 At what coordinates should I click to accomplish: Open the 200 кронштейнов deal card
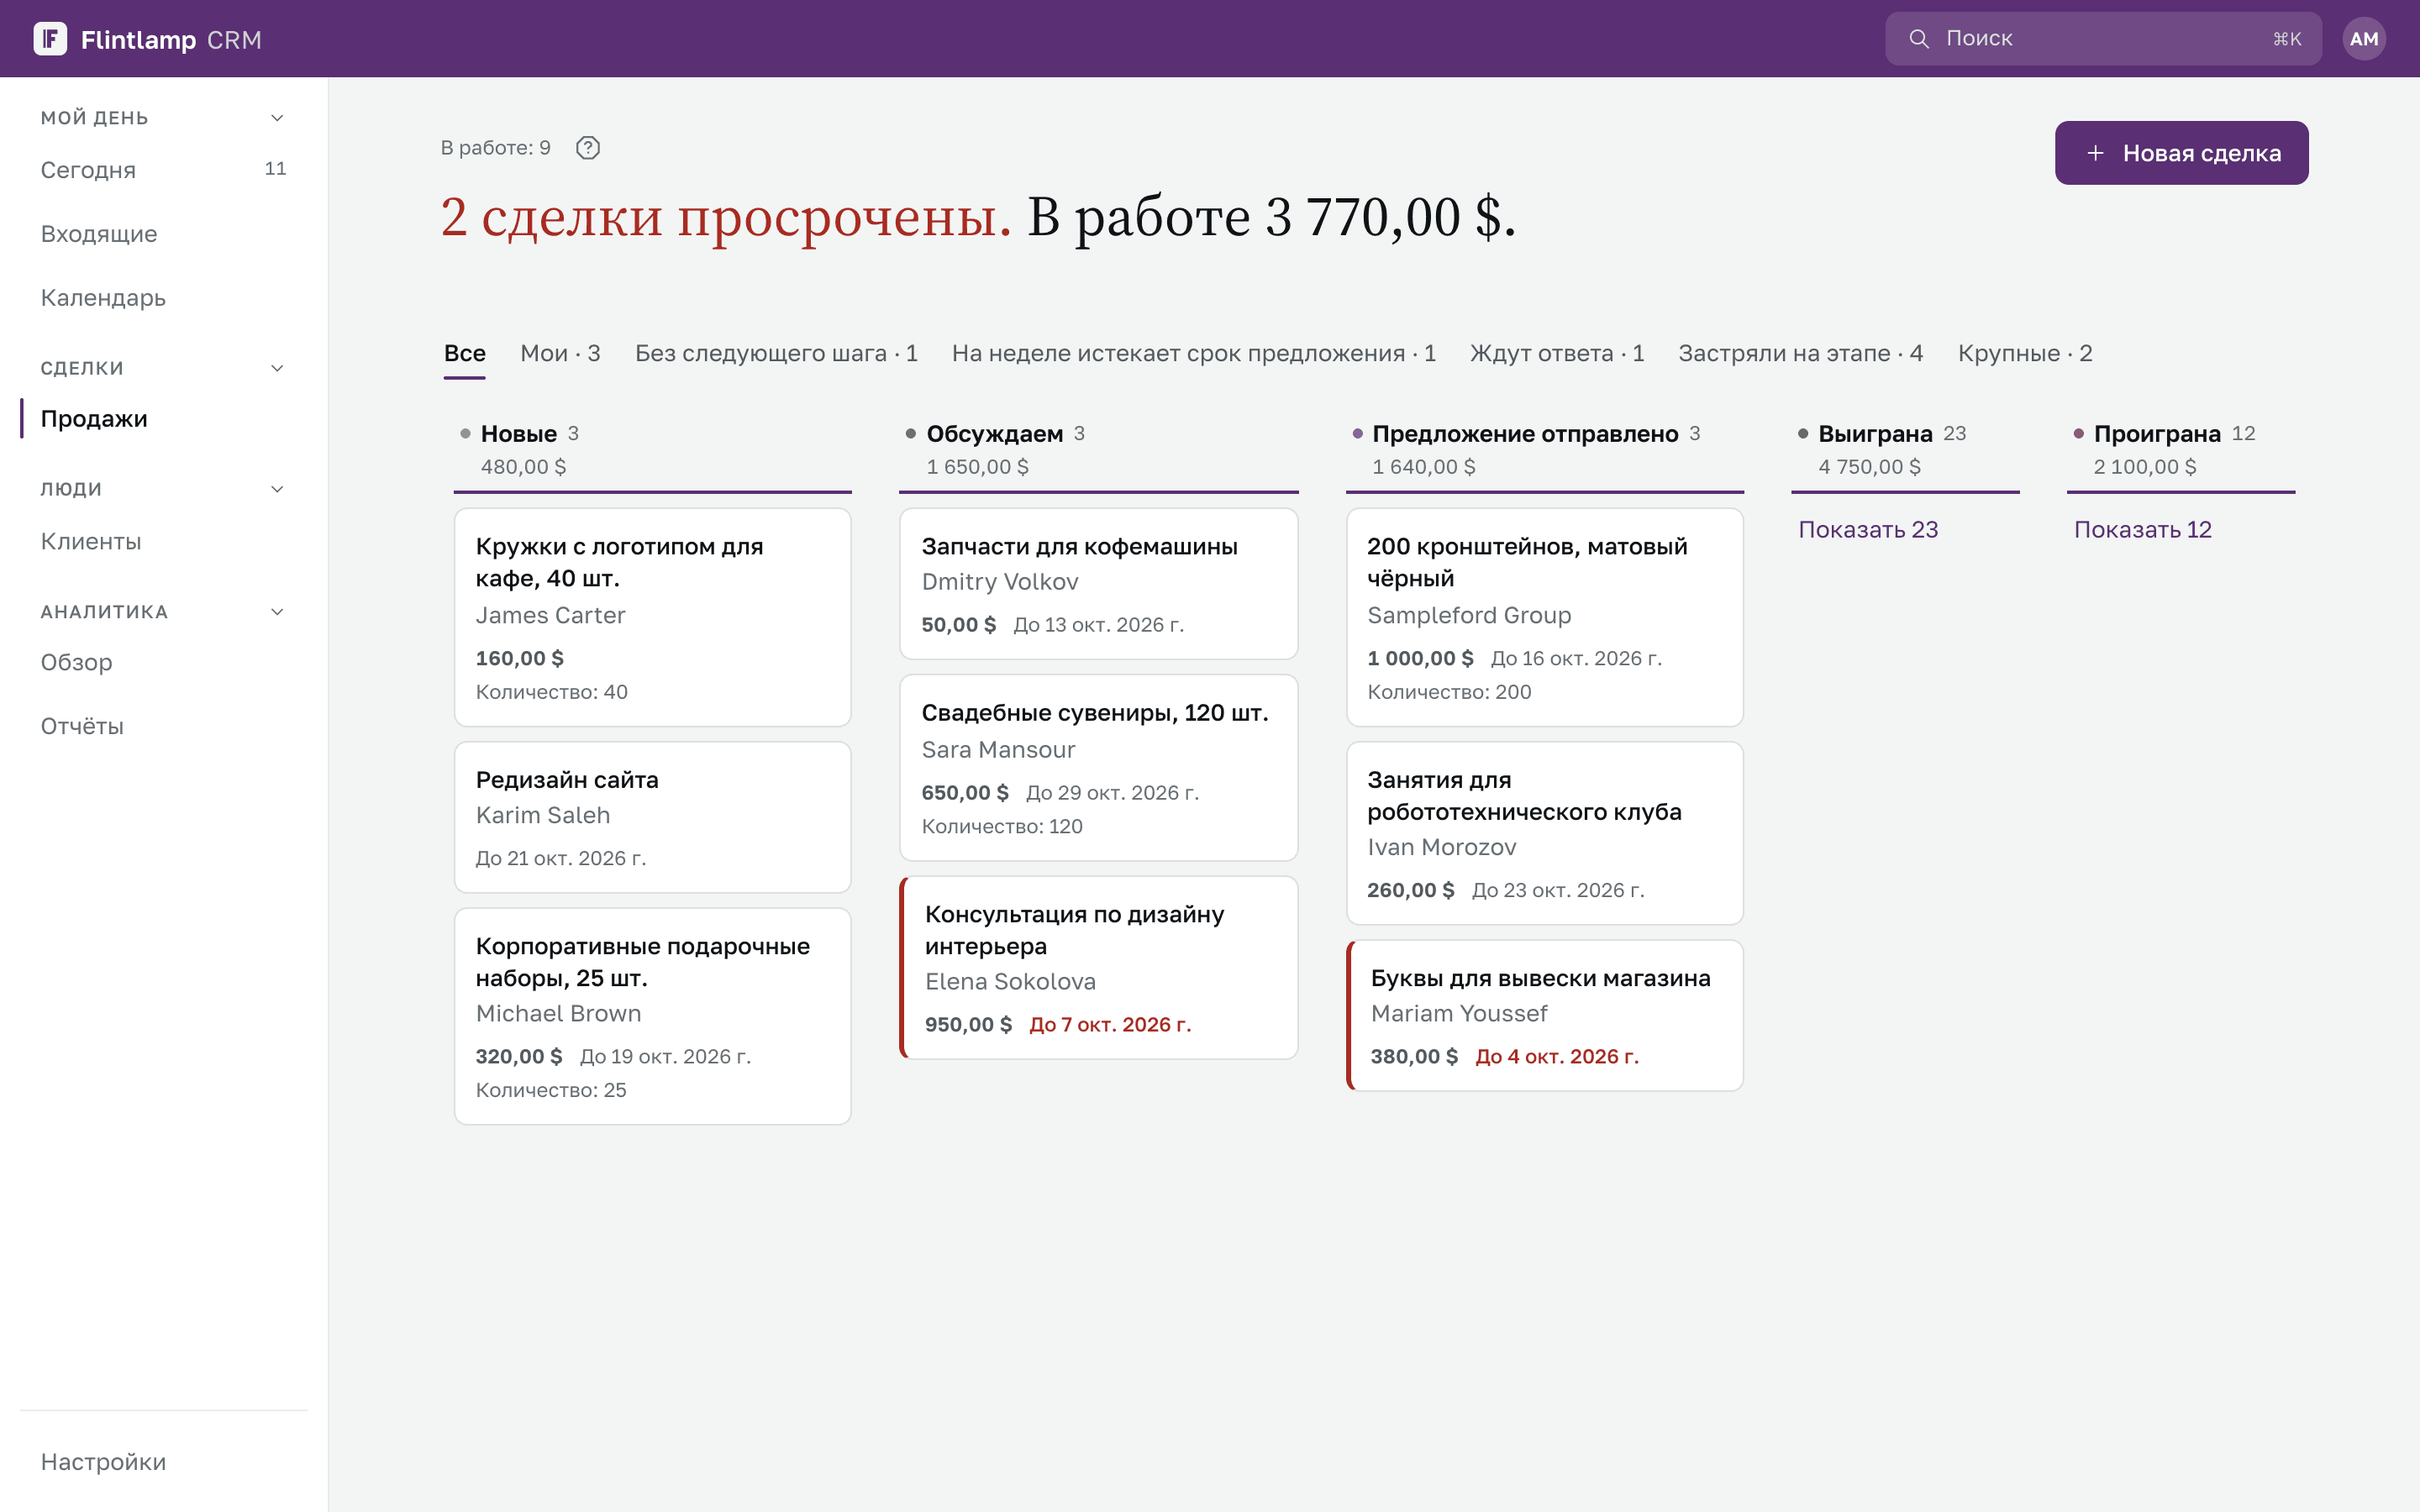pos(1545,617)
